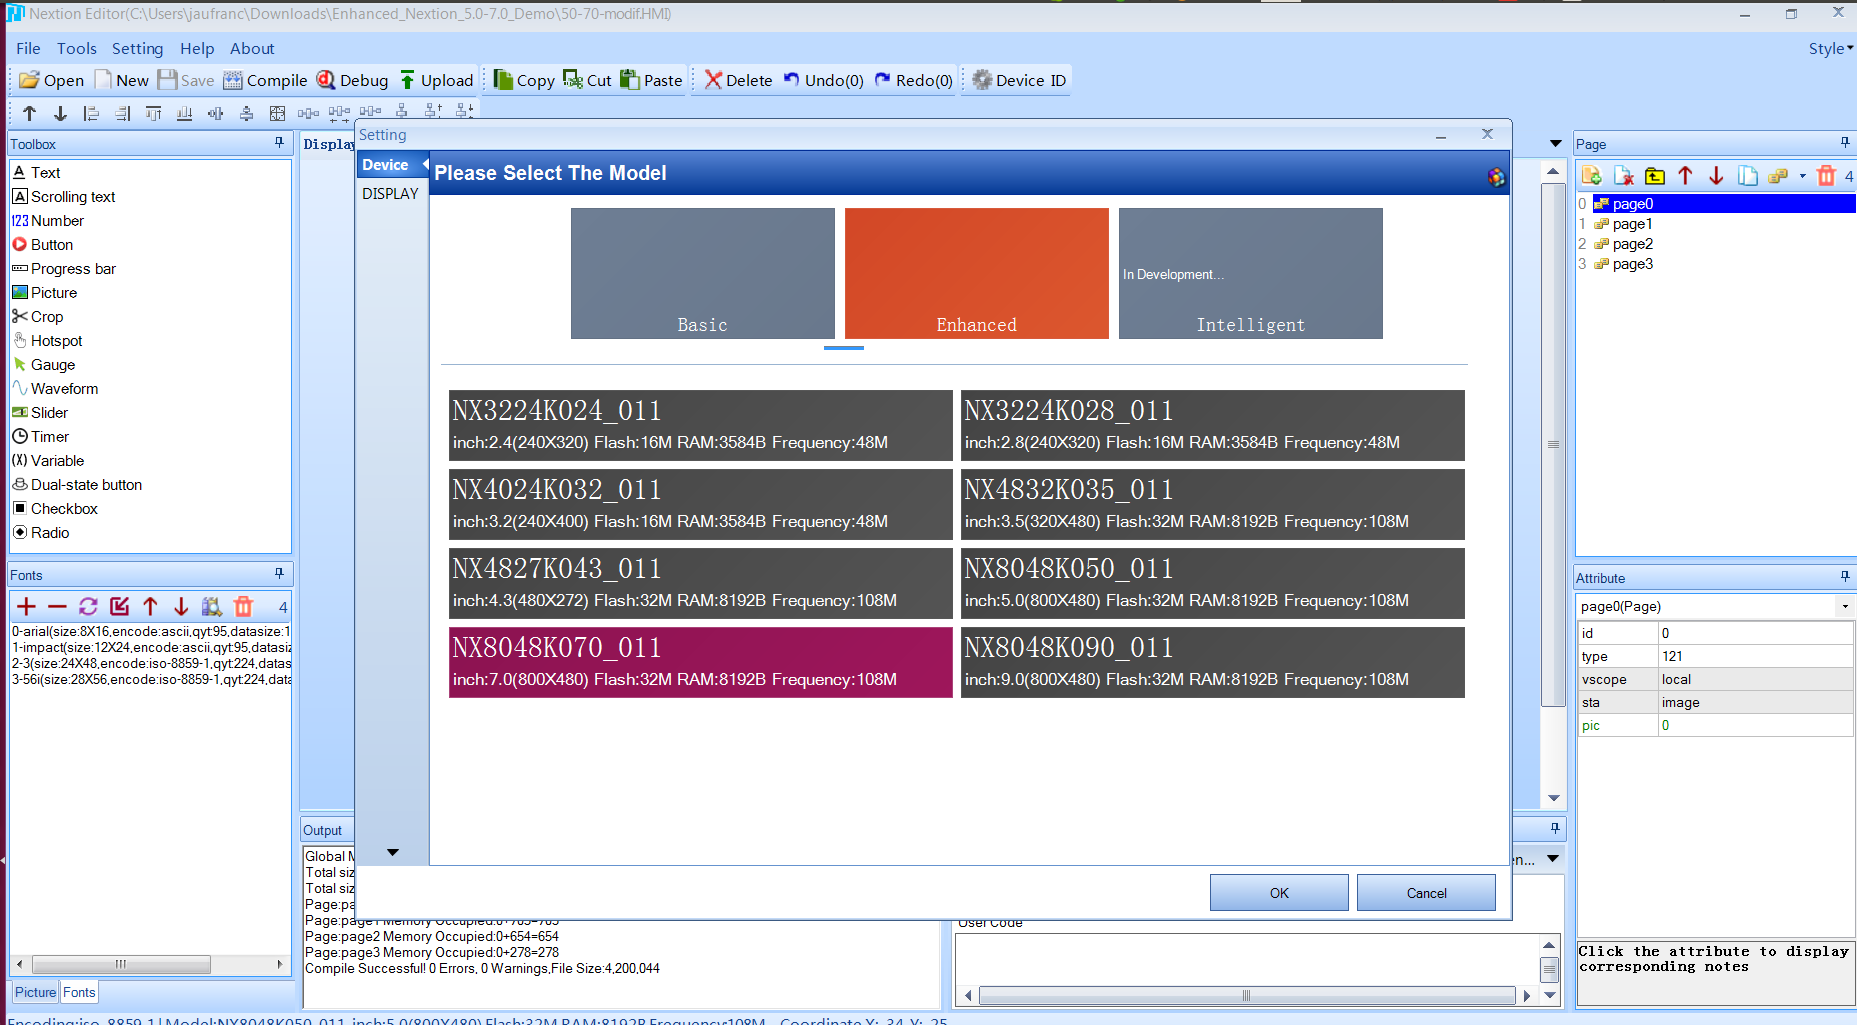Switch to the Picture bottom tab
The width and height of the screenshot is (1857, 1025).
click(35, 992)
